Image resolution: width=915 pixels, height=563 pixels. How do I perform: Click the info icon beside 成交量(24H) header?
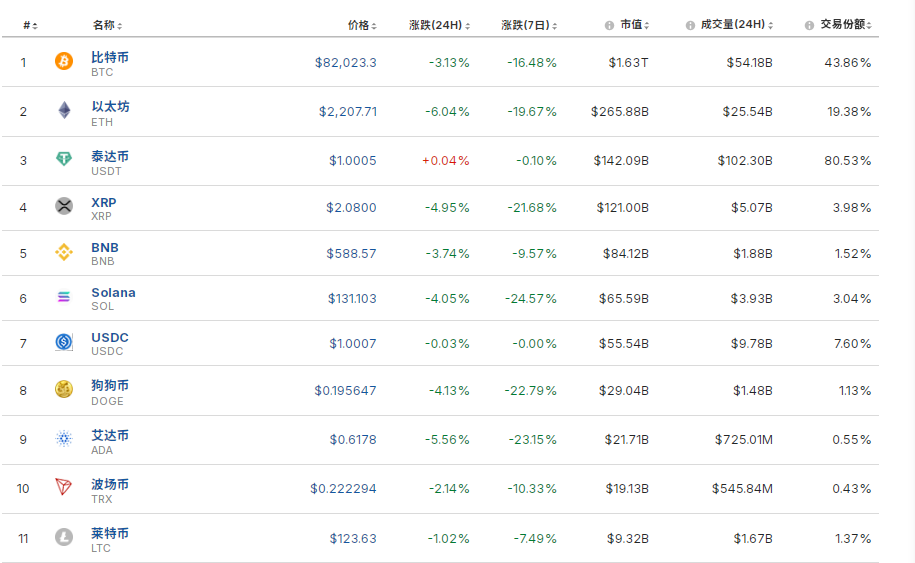tap(690, 25)
